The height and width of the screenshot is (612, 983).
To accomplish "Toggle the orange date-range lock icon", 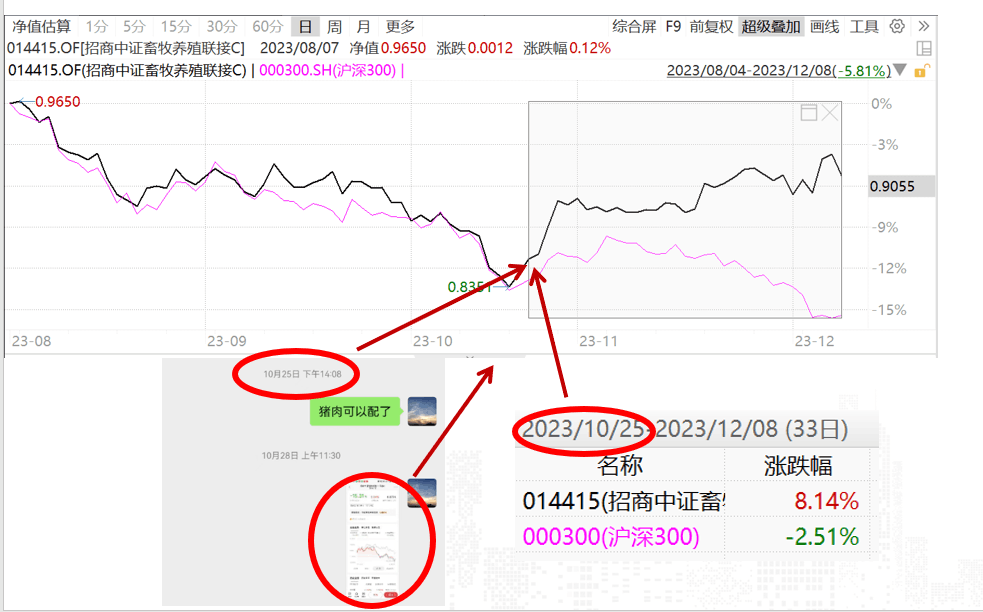I will (x=923, y=70).
